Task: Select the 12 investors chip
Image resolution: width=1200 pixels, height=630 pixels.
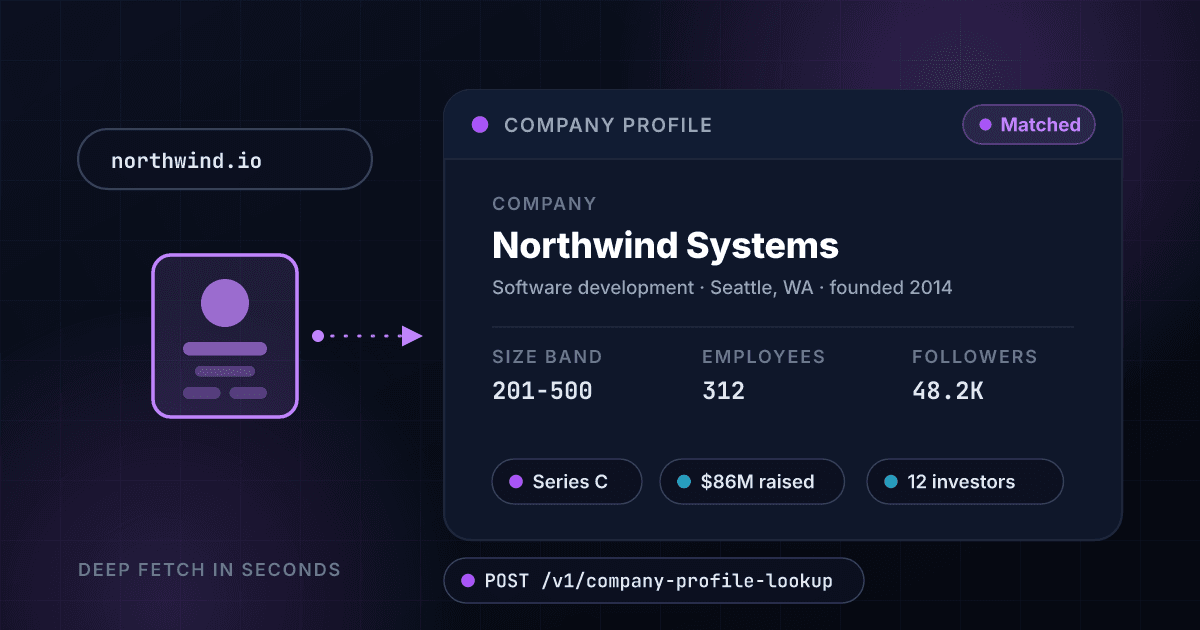Action: (965, 482)
